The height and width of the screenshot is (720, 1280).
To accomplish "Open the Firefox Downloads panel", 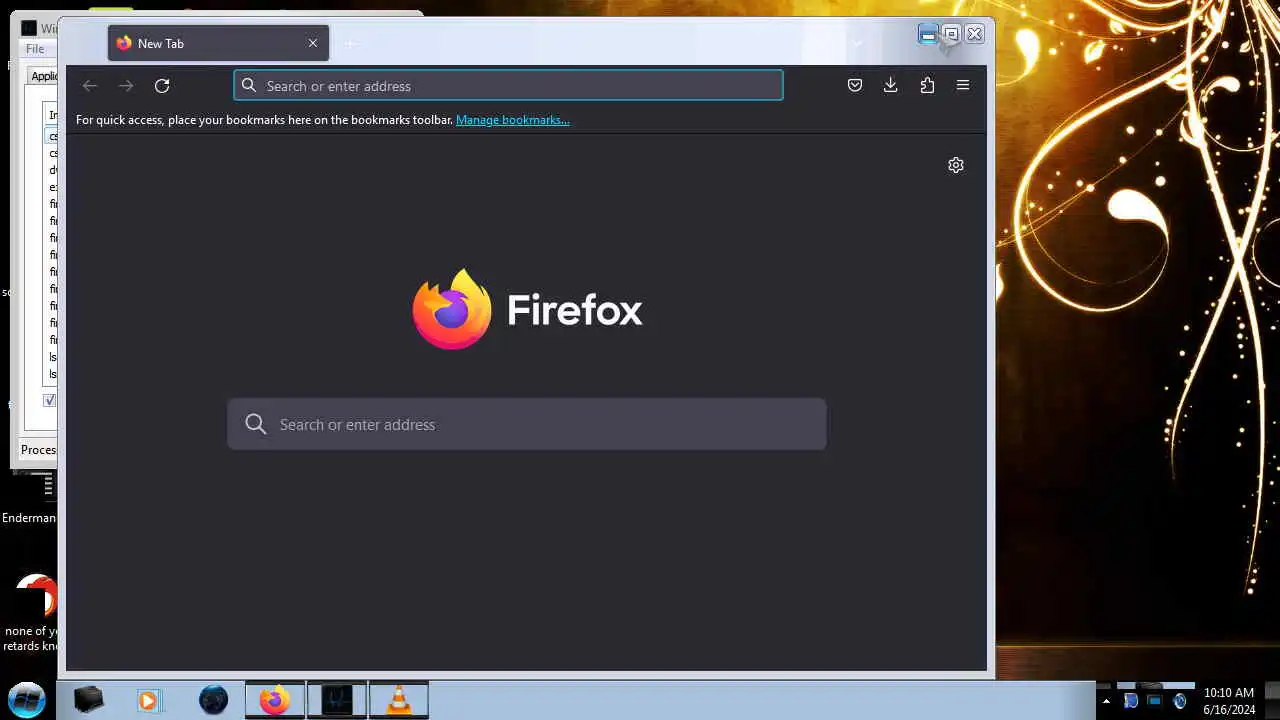I will coord(891,86).
